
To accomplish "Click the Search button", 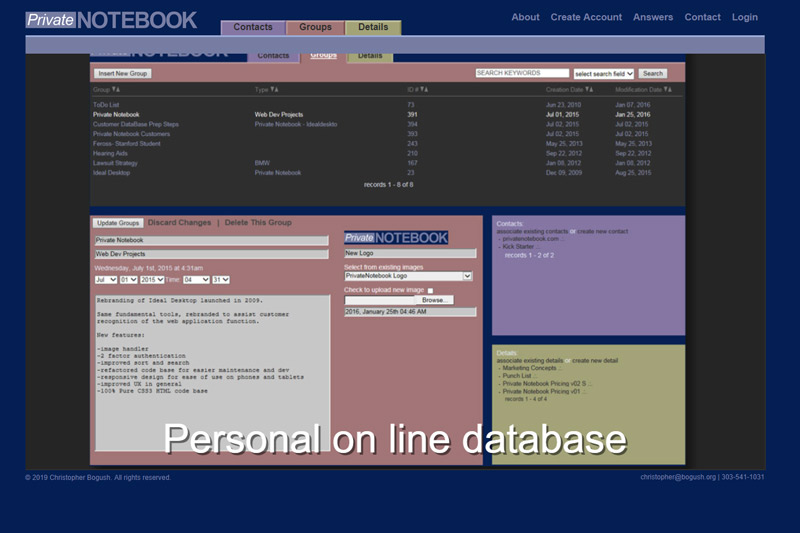I will [653, 73].
